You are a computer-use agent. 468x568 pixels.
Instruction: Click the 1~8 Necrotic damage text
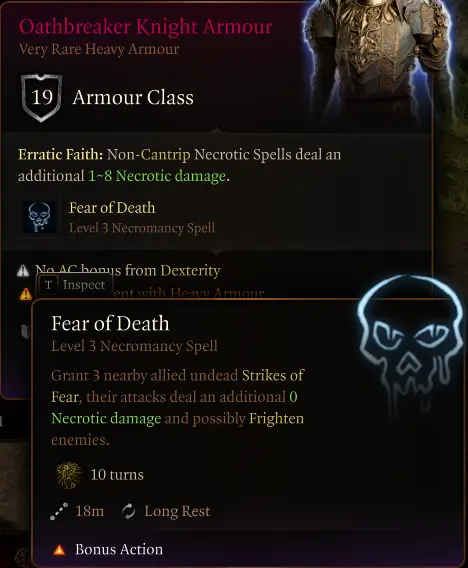pyautogui.click(x=157, y=176)
